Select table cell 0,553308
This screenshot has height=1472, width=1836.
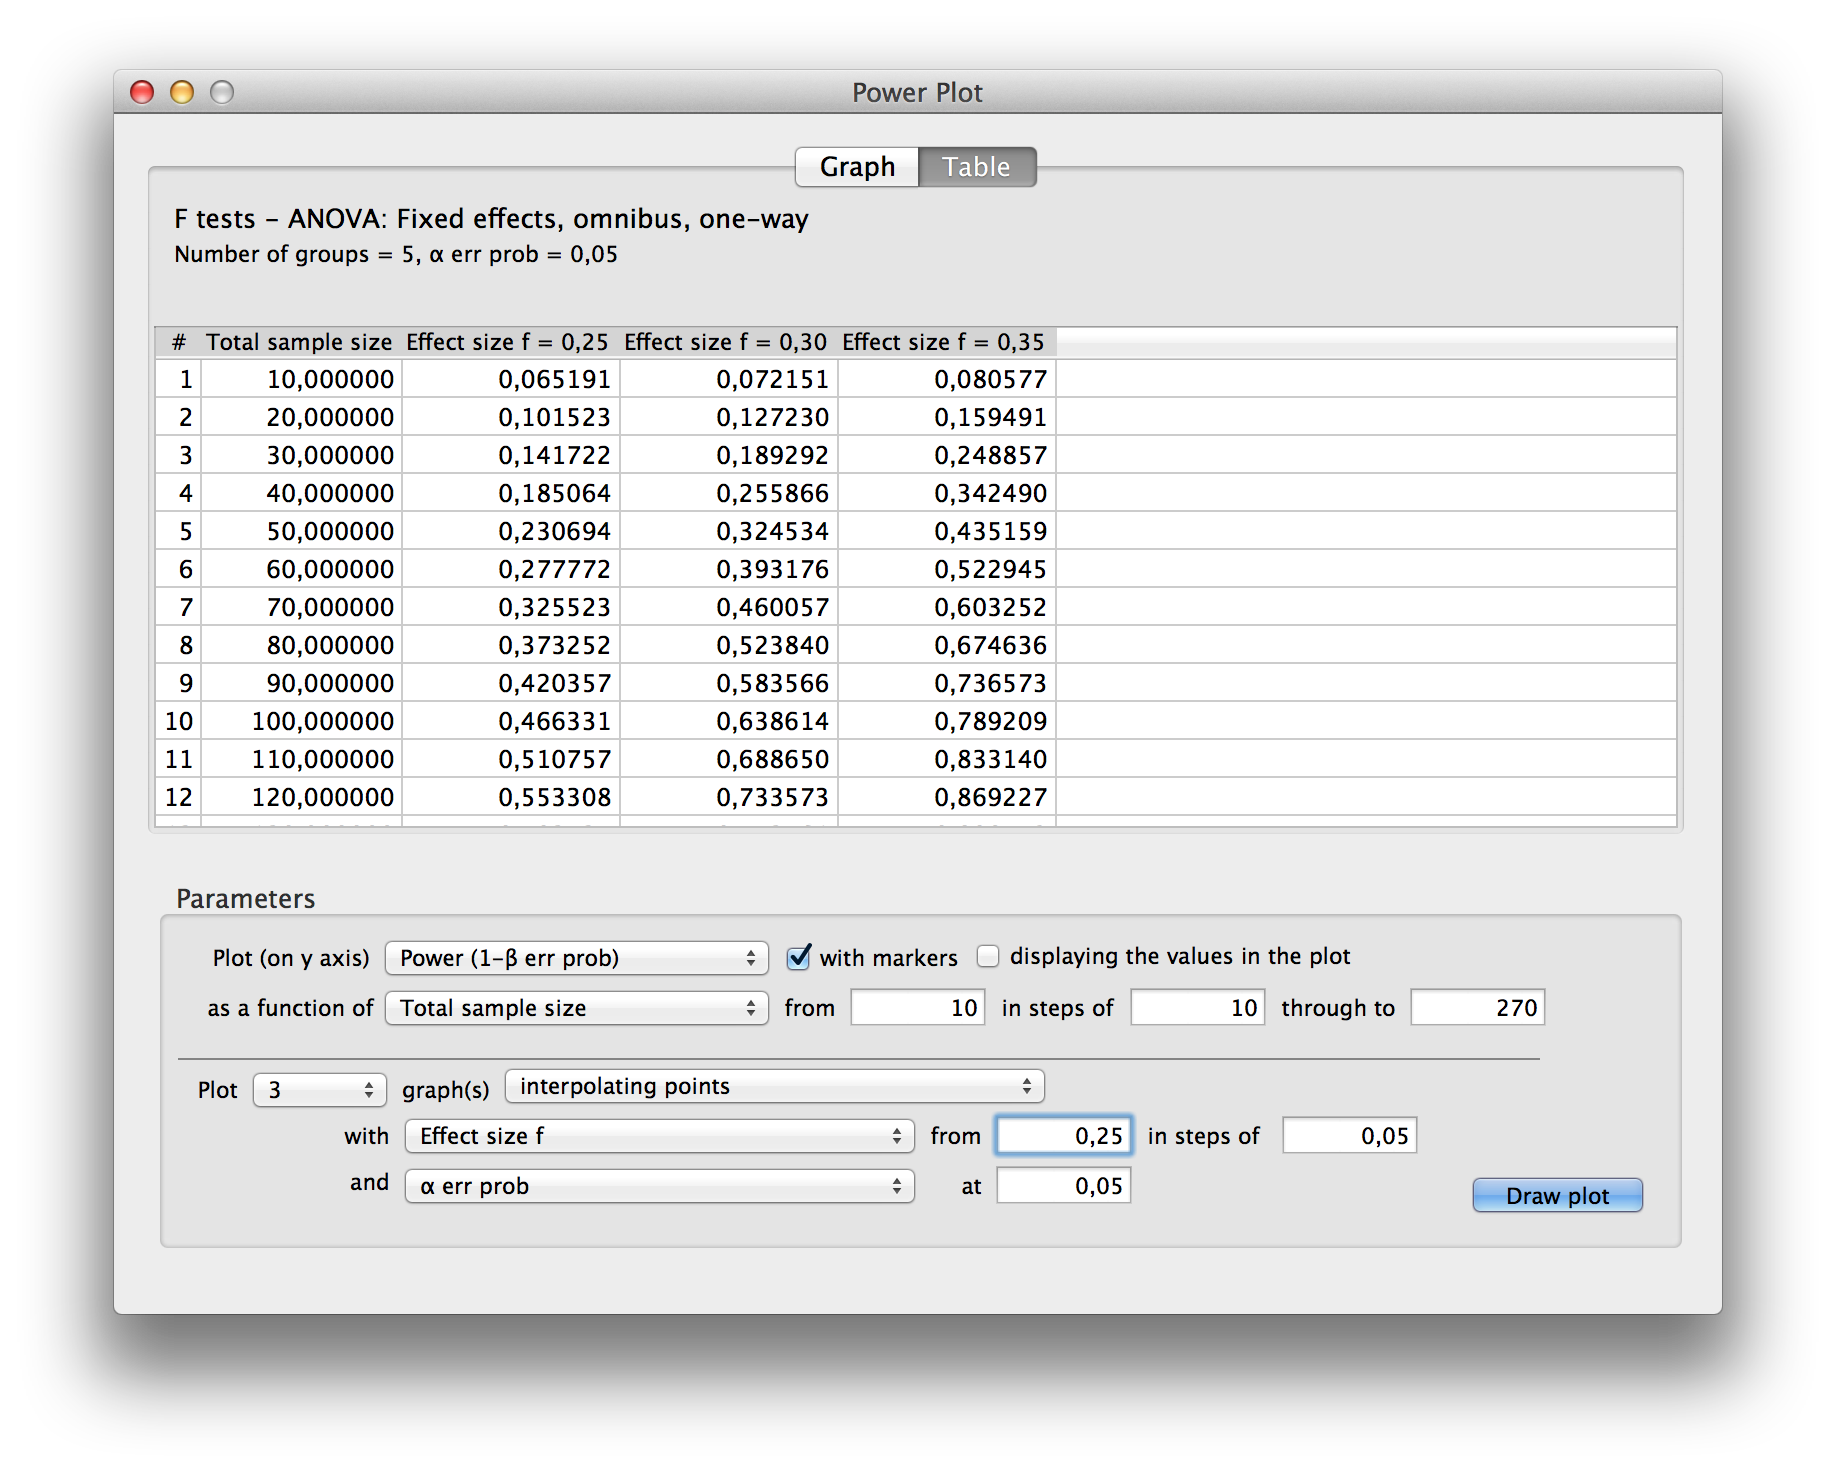pyautogui.click(x=511, y=797)
